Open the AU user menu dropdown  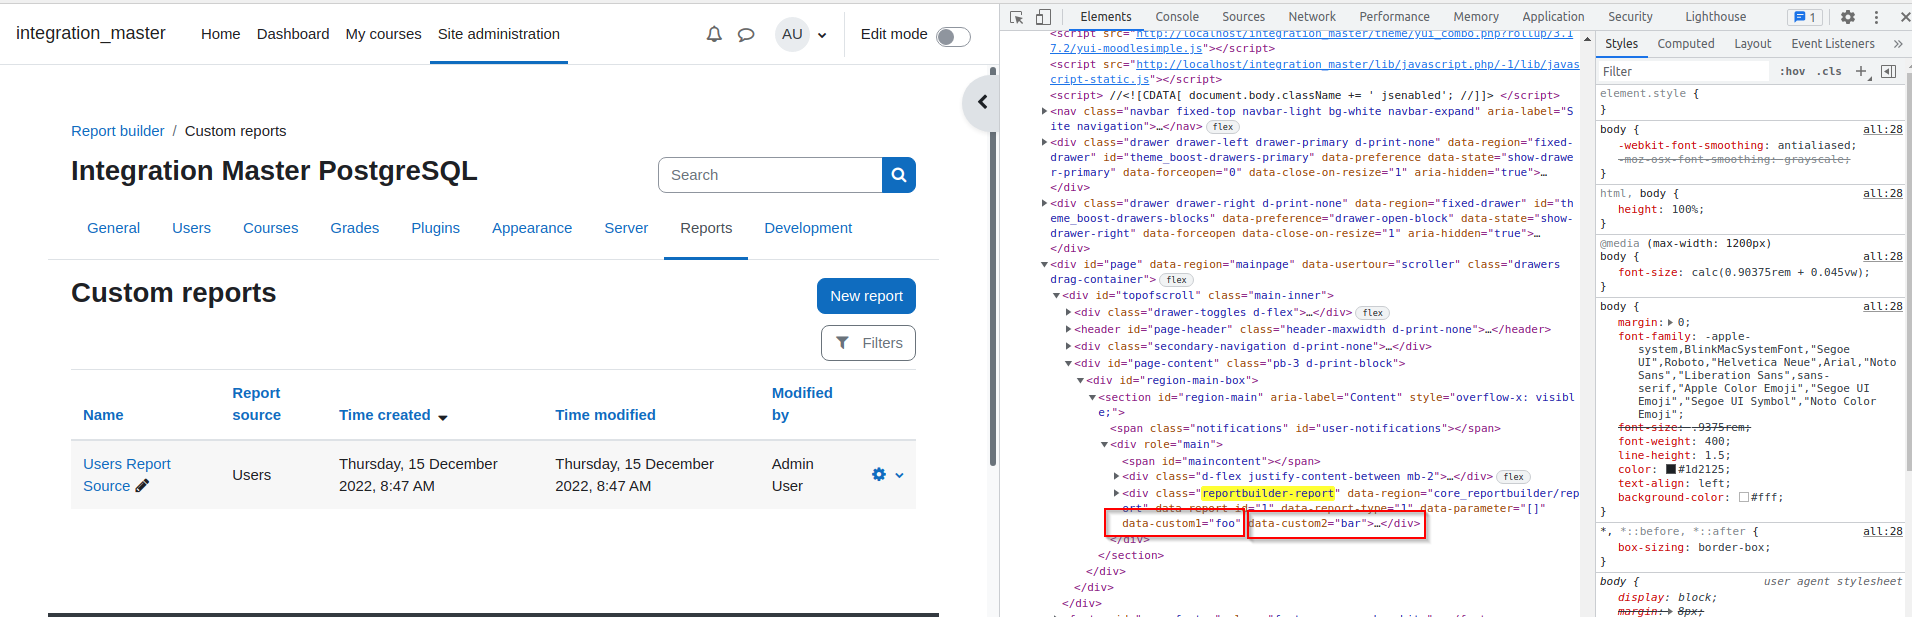tap(802, 34)
